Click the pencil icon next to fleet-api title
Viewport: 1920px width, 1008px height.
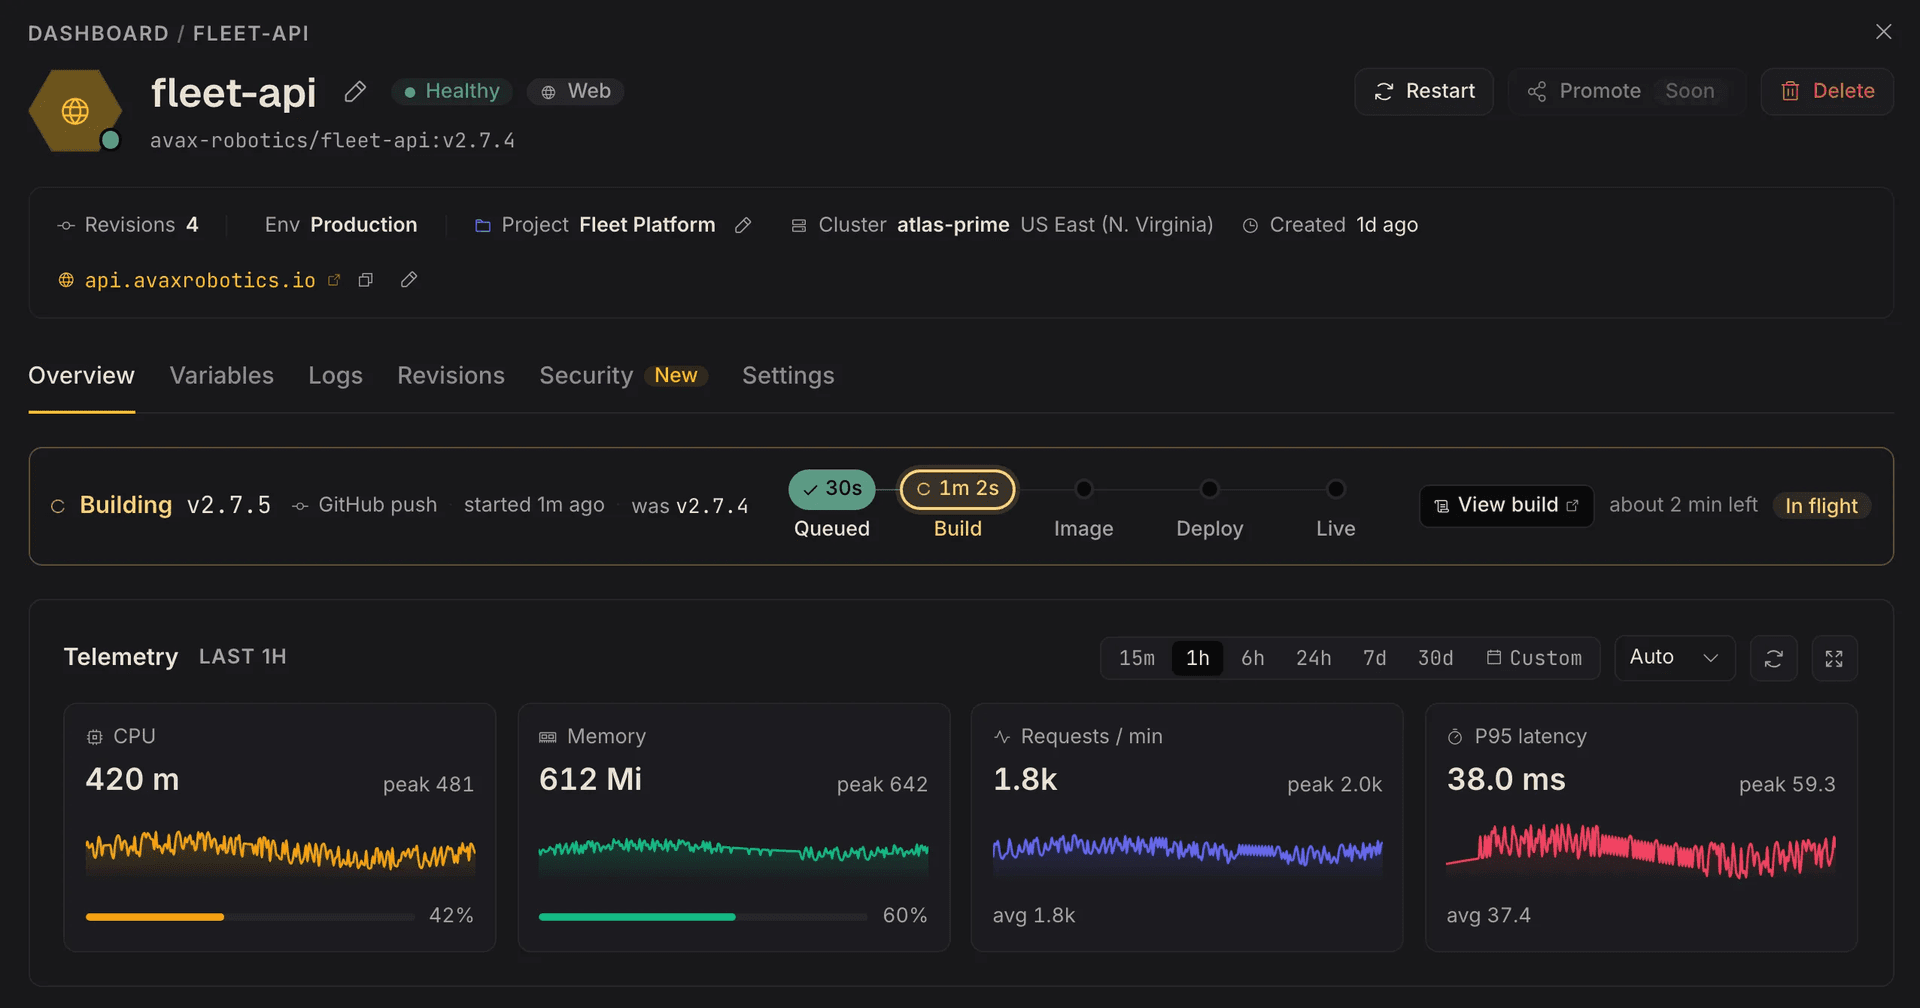point(355,92)
